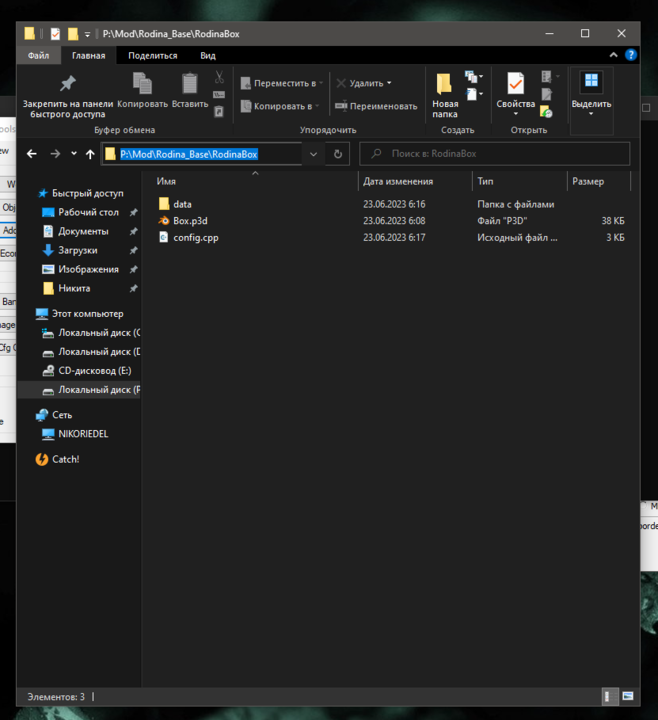The height and width of the screenshot is (720, 658).
Task: Click the Paste shortcut icon in clipboard group
Action: (219, 111)
